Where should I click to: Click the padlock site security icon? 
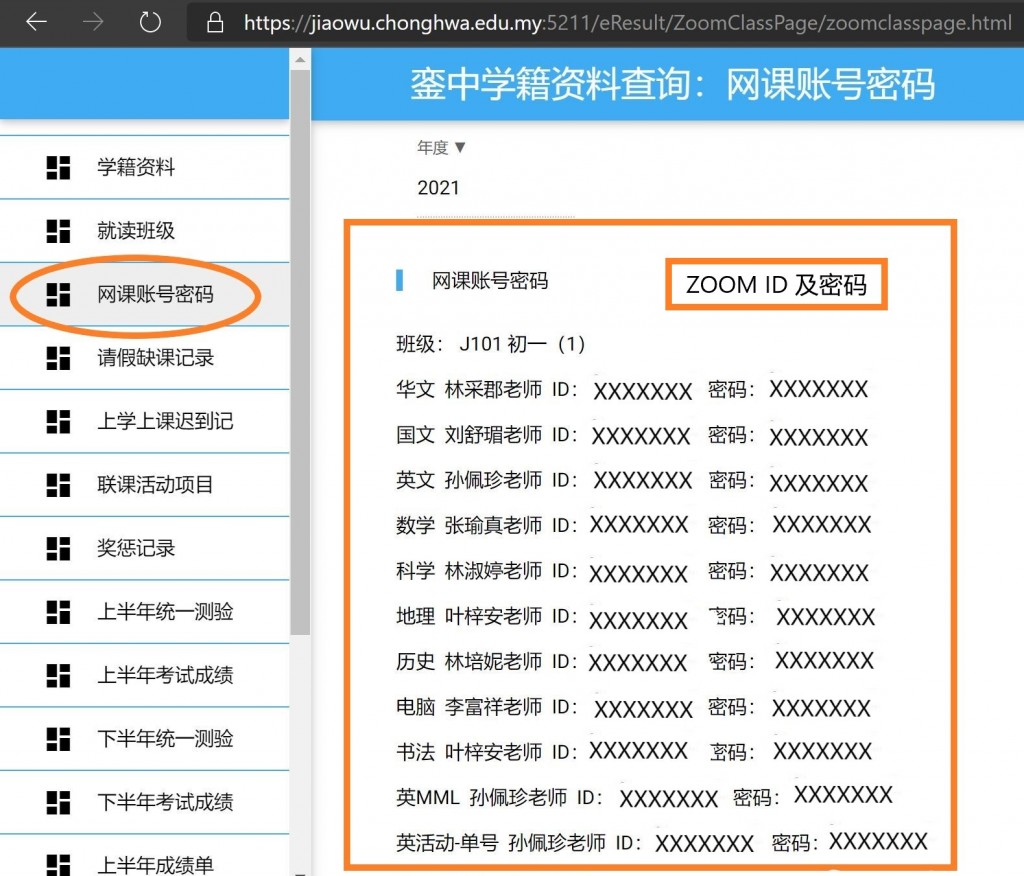(215, 23)
